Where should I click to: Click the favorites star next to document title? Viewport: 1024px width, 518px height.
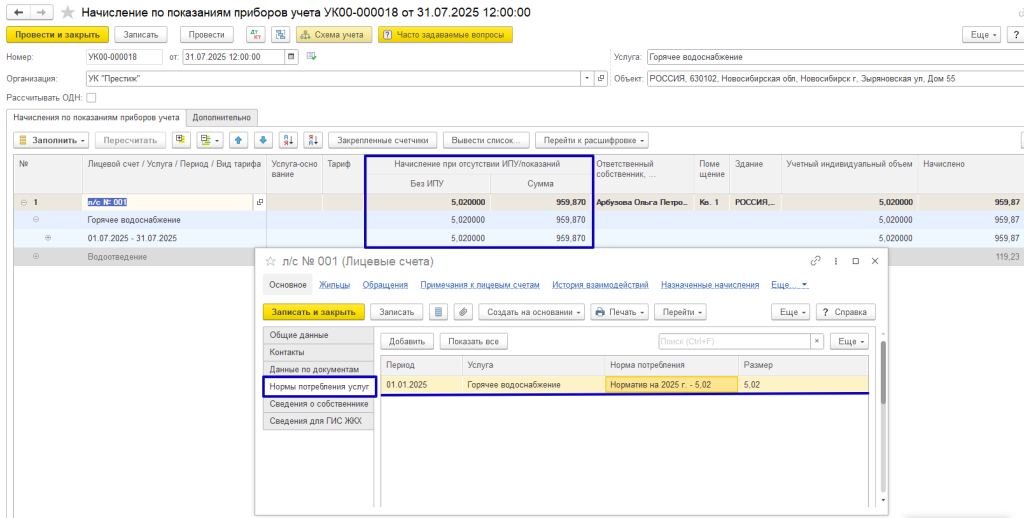tap(68, 12)
